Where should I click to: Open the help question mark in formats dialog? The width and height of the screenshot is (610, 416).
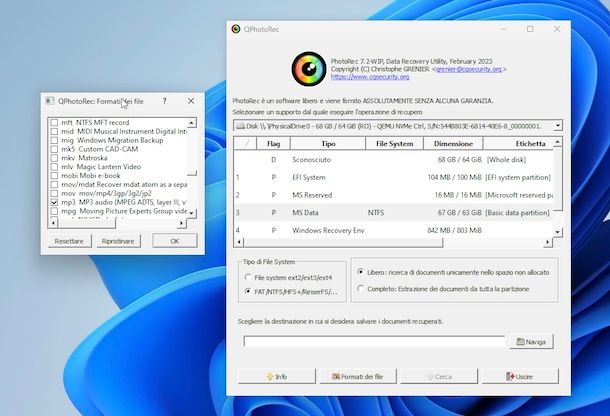[x=164, y=101]
